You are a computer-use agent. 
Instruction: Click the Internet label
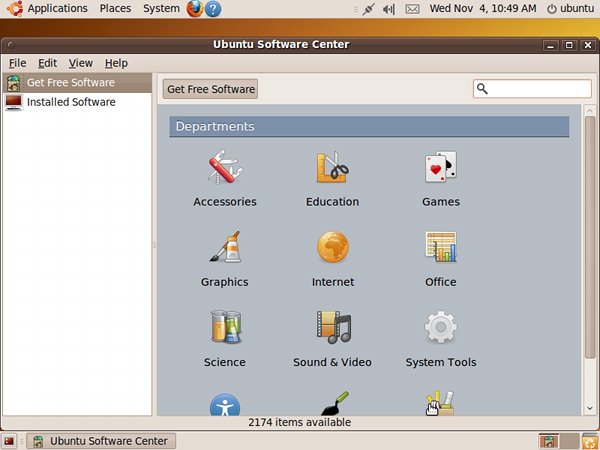[x=333, y=282]
